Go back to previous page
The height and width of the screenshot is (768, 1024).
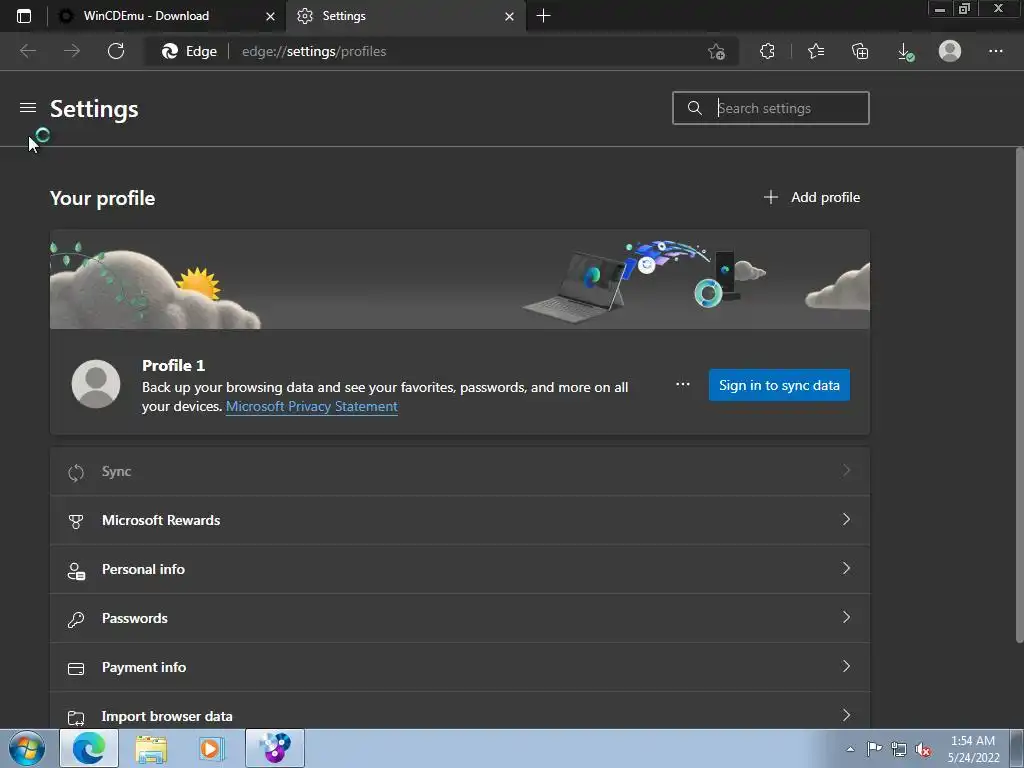coord(27,51)
